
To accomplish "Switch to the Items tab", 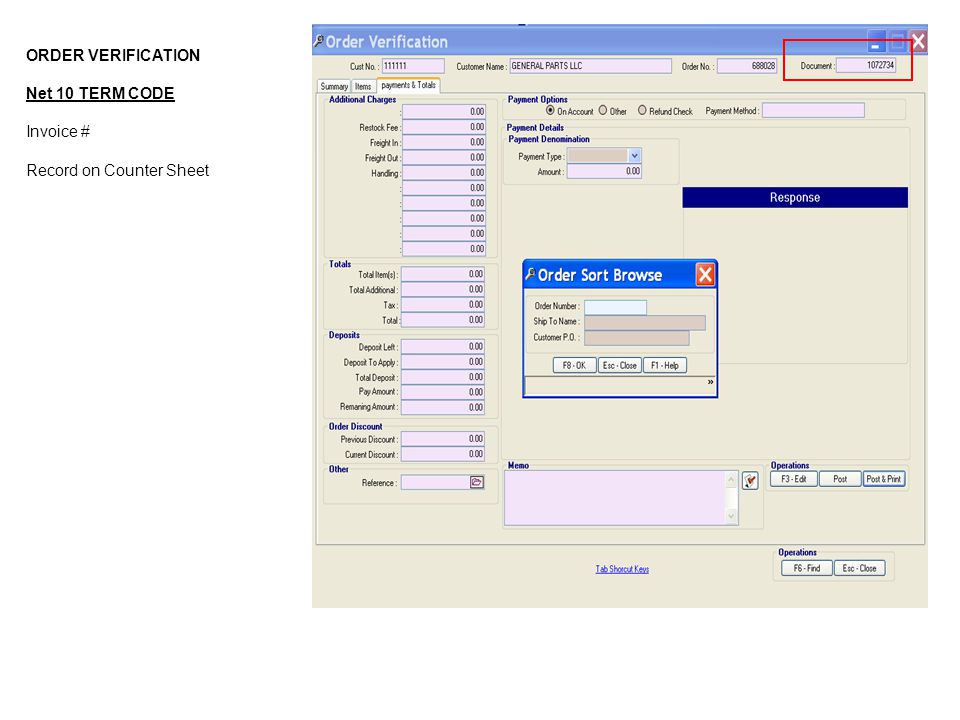I will click(363, 86).
